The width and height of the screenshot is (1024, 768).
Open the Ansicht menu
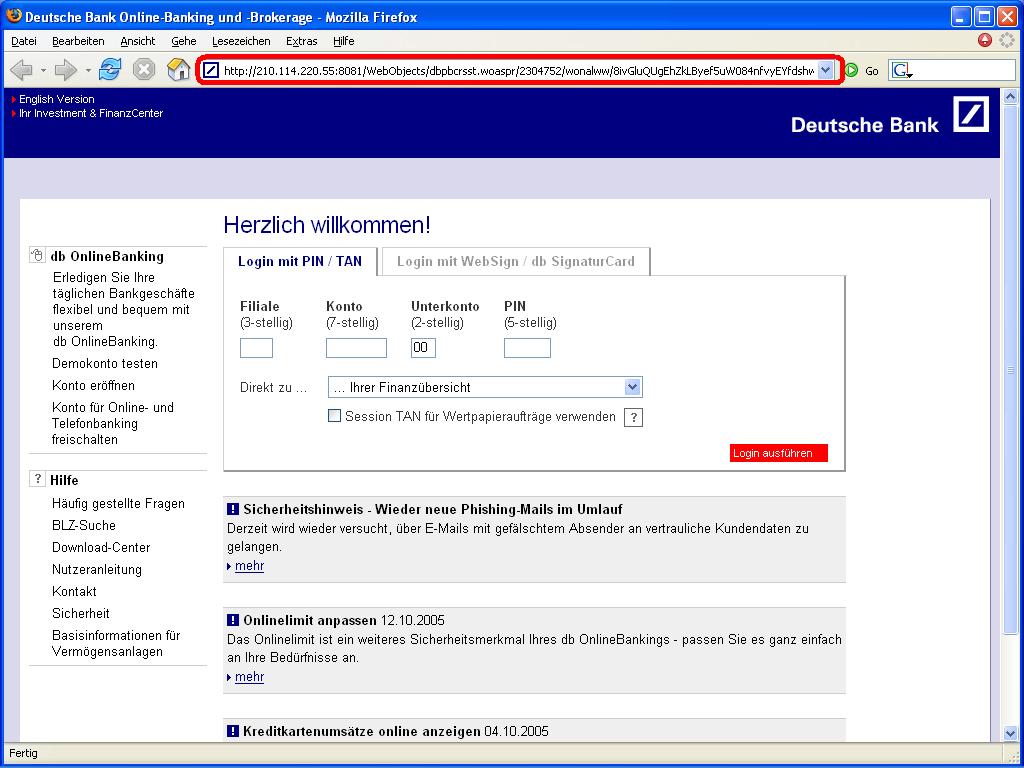(x=138, y=41)
